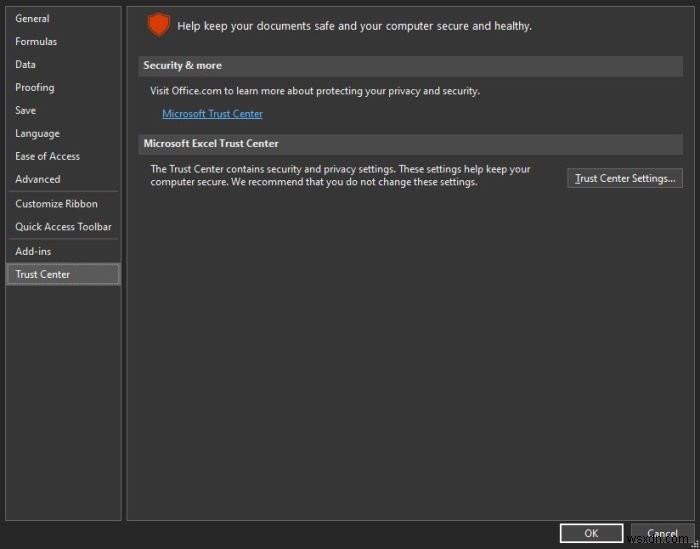
Task: Show the Advanced options
Action: pyautogui.click(x=38, y=179)
